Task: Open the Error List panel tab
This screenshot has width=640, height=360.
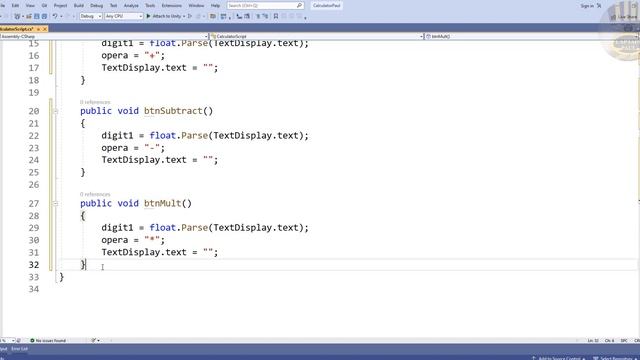Action: click(x=19, y=349)
